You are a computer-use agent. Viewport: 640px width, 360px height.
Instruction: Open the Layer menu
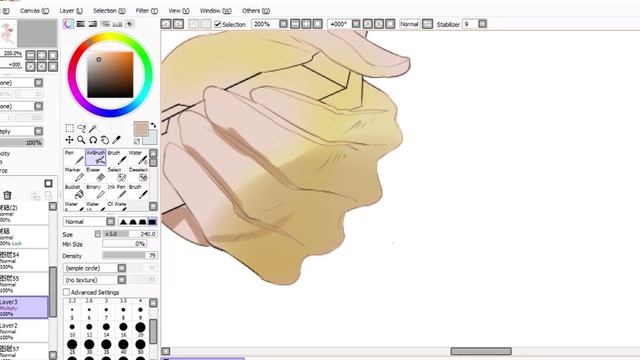[71, 11]
